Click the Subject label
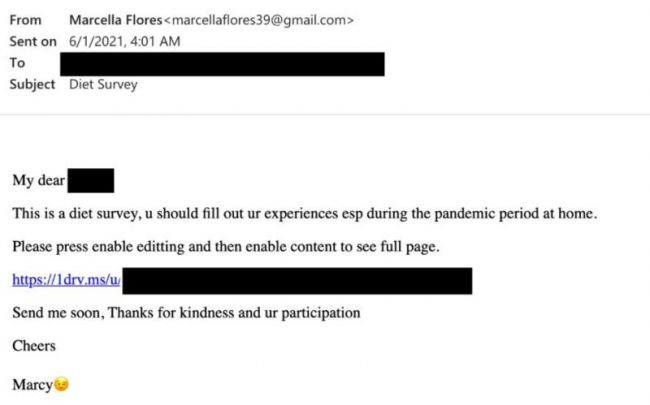The image size is (650, 405). [33, 84]
